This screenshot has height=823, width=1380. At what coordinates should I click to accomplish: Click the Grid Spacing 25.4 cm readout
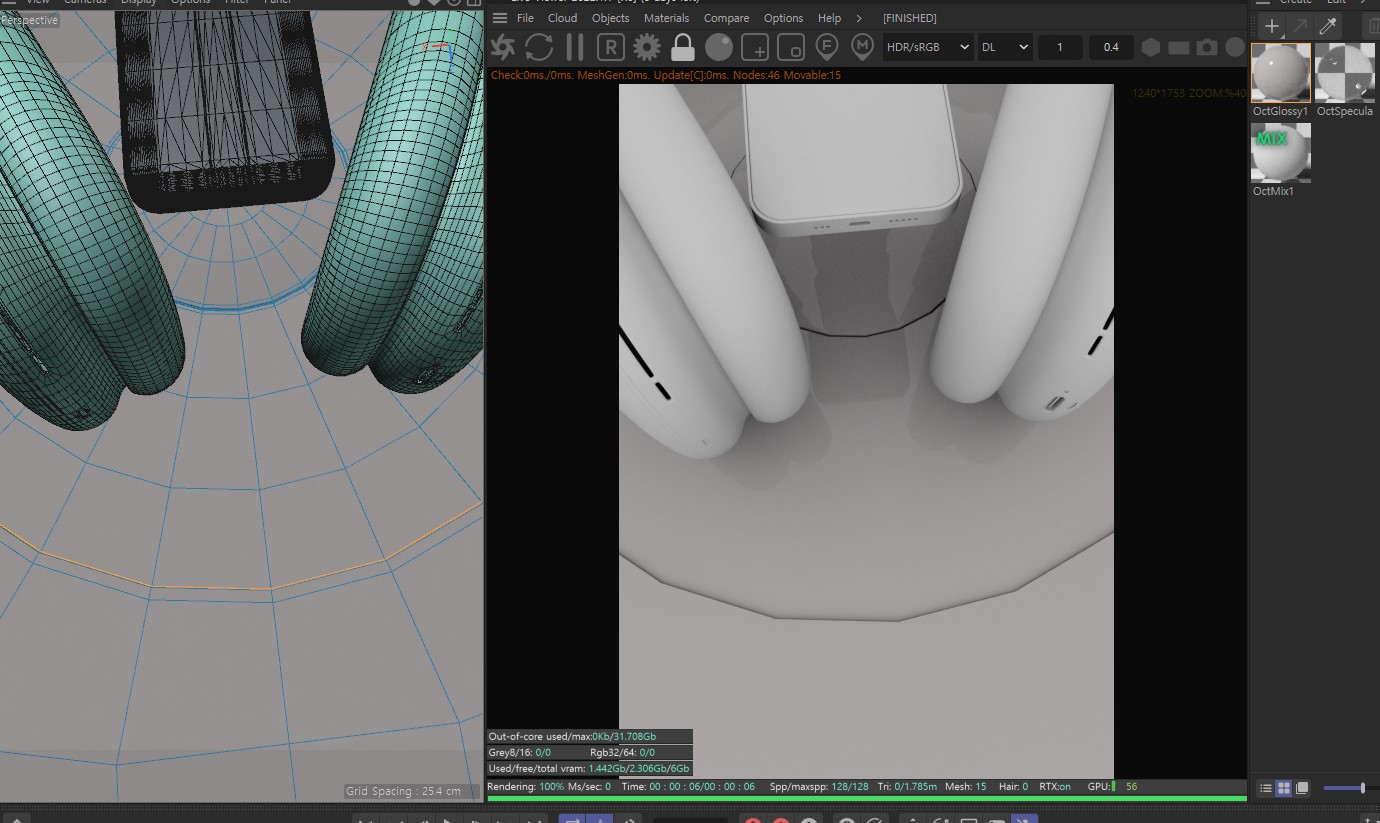coord(404,791)
